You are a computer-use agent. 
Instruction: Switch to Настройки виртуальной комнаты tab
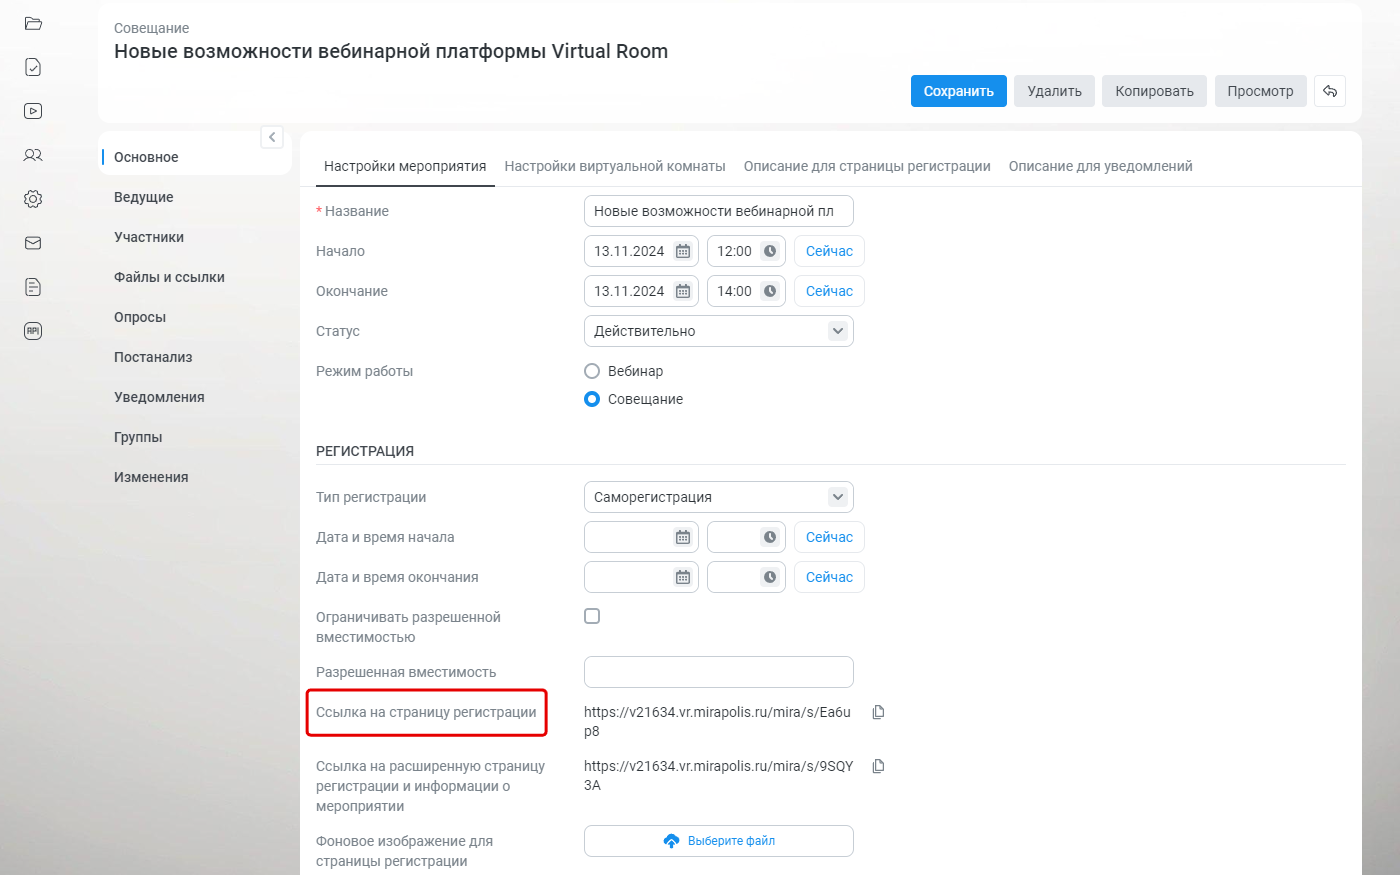pyautogui.click(x=615, y=166)
